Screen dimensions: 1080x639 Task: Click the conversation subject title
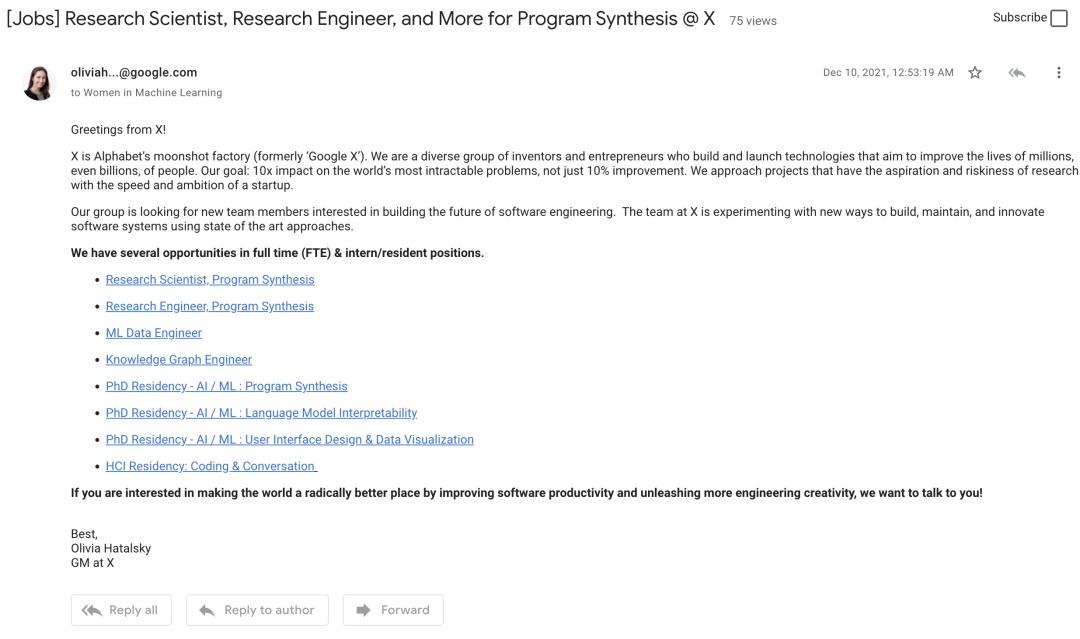point(361,19)
